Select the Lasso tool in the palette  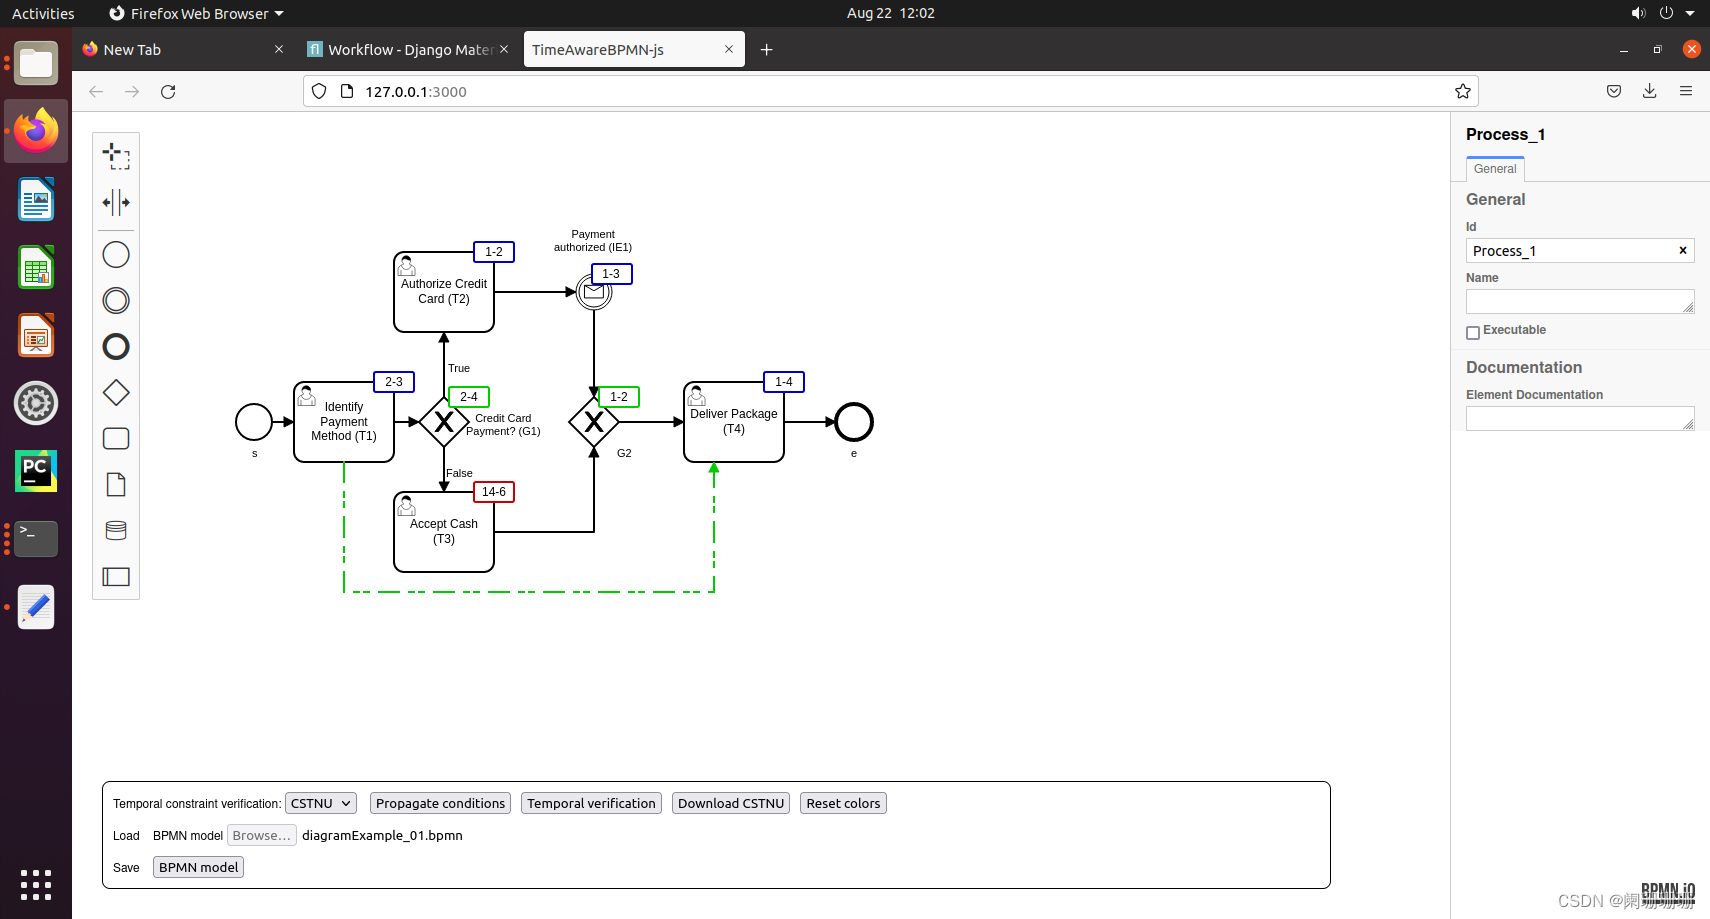(x=116, y=156)
